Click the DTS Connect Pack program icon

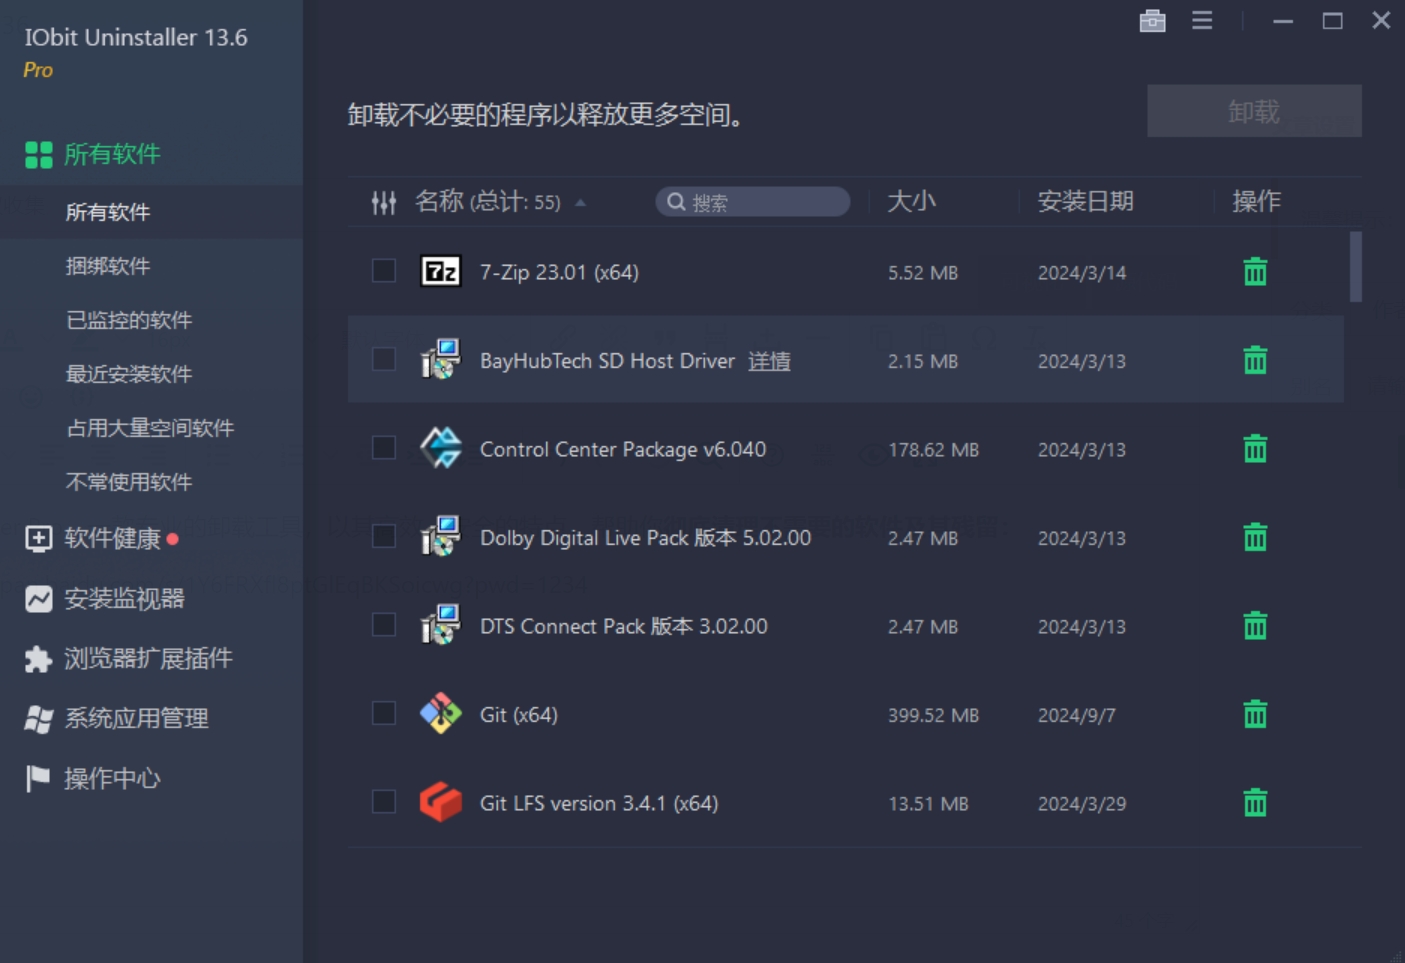pos(440,625)
